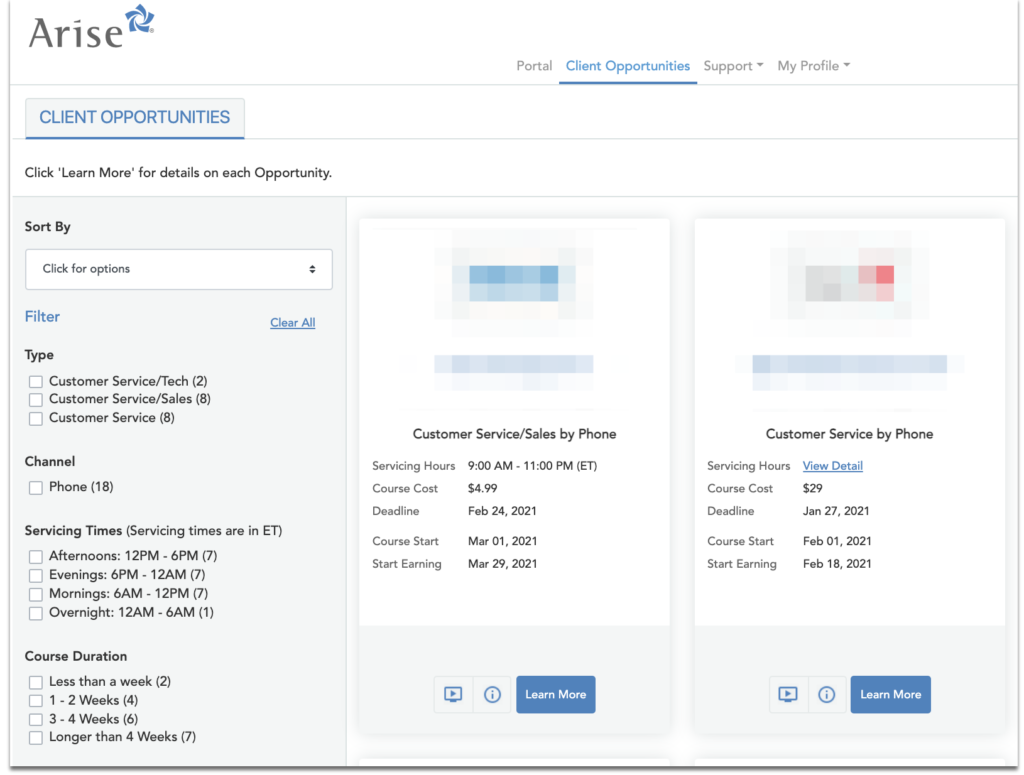The width and height of the screenshot is (1024, 775).
Task: Check the Customer Service/Sales filter
Action: (x=36, y=399)
